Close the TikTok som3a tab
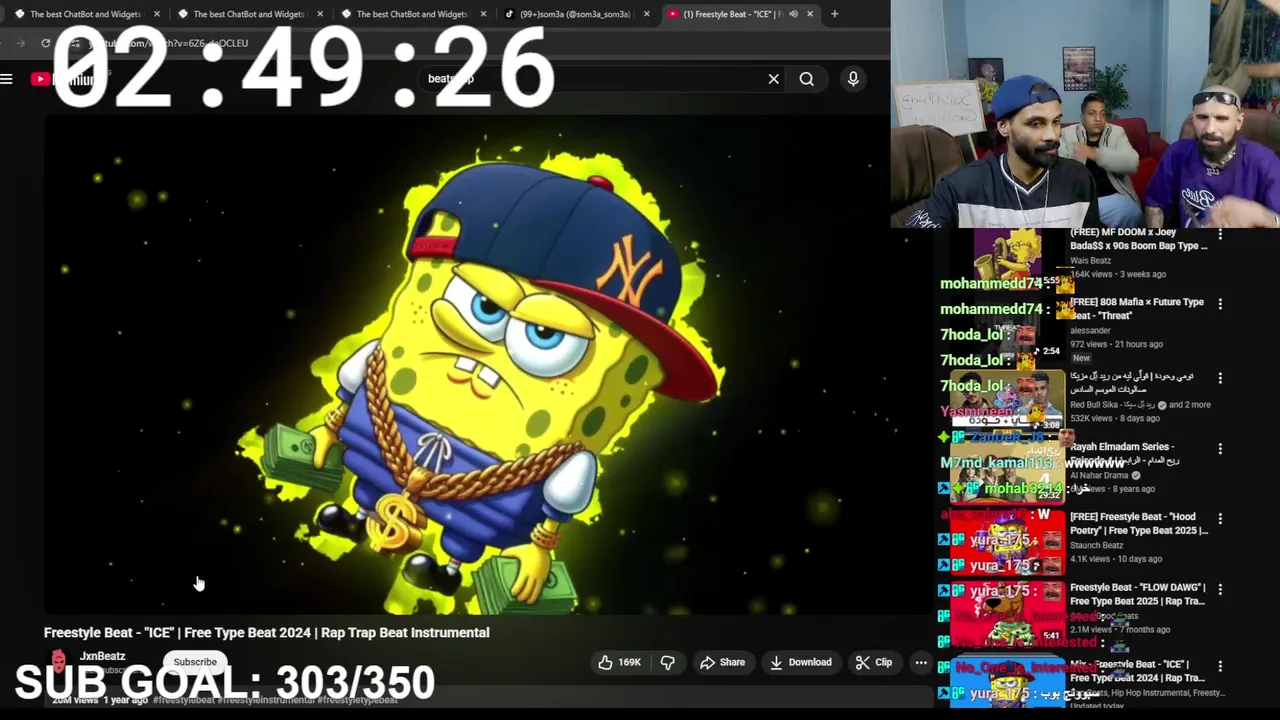This screenshot has width=1280, height=720. tap(647, 14)
